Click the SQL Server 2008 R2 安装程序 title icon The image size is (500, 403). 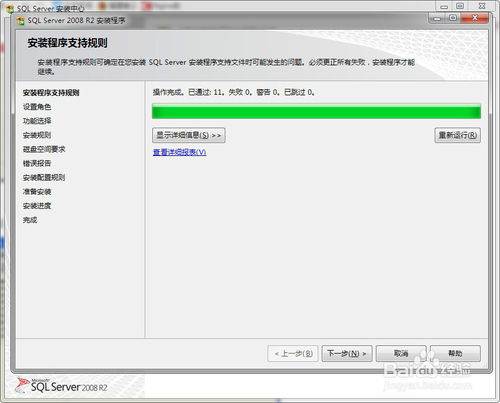(21, 21)
